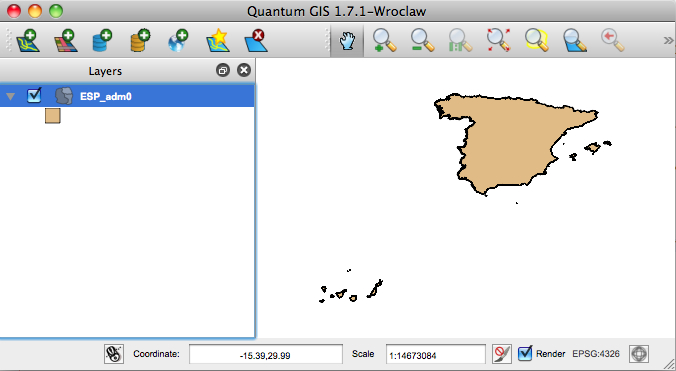The height and width of the screenshot is (371, 676).
Task: Click the Scale input field
Action: coord(435,354)
